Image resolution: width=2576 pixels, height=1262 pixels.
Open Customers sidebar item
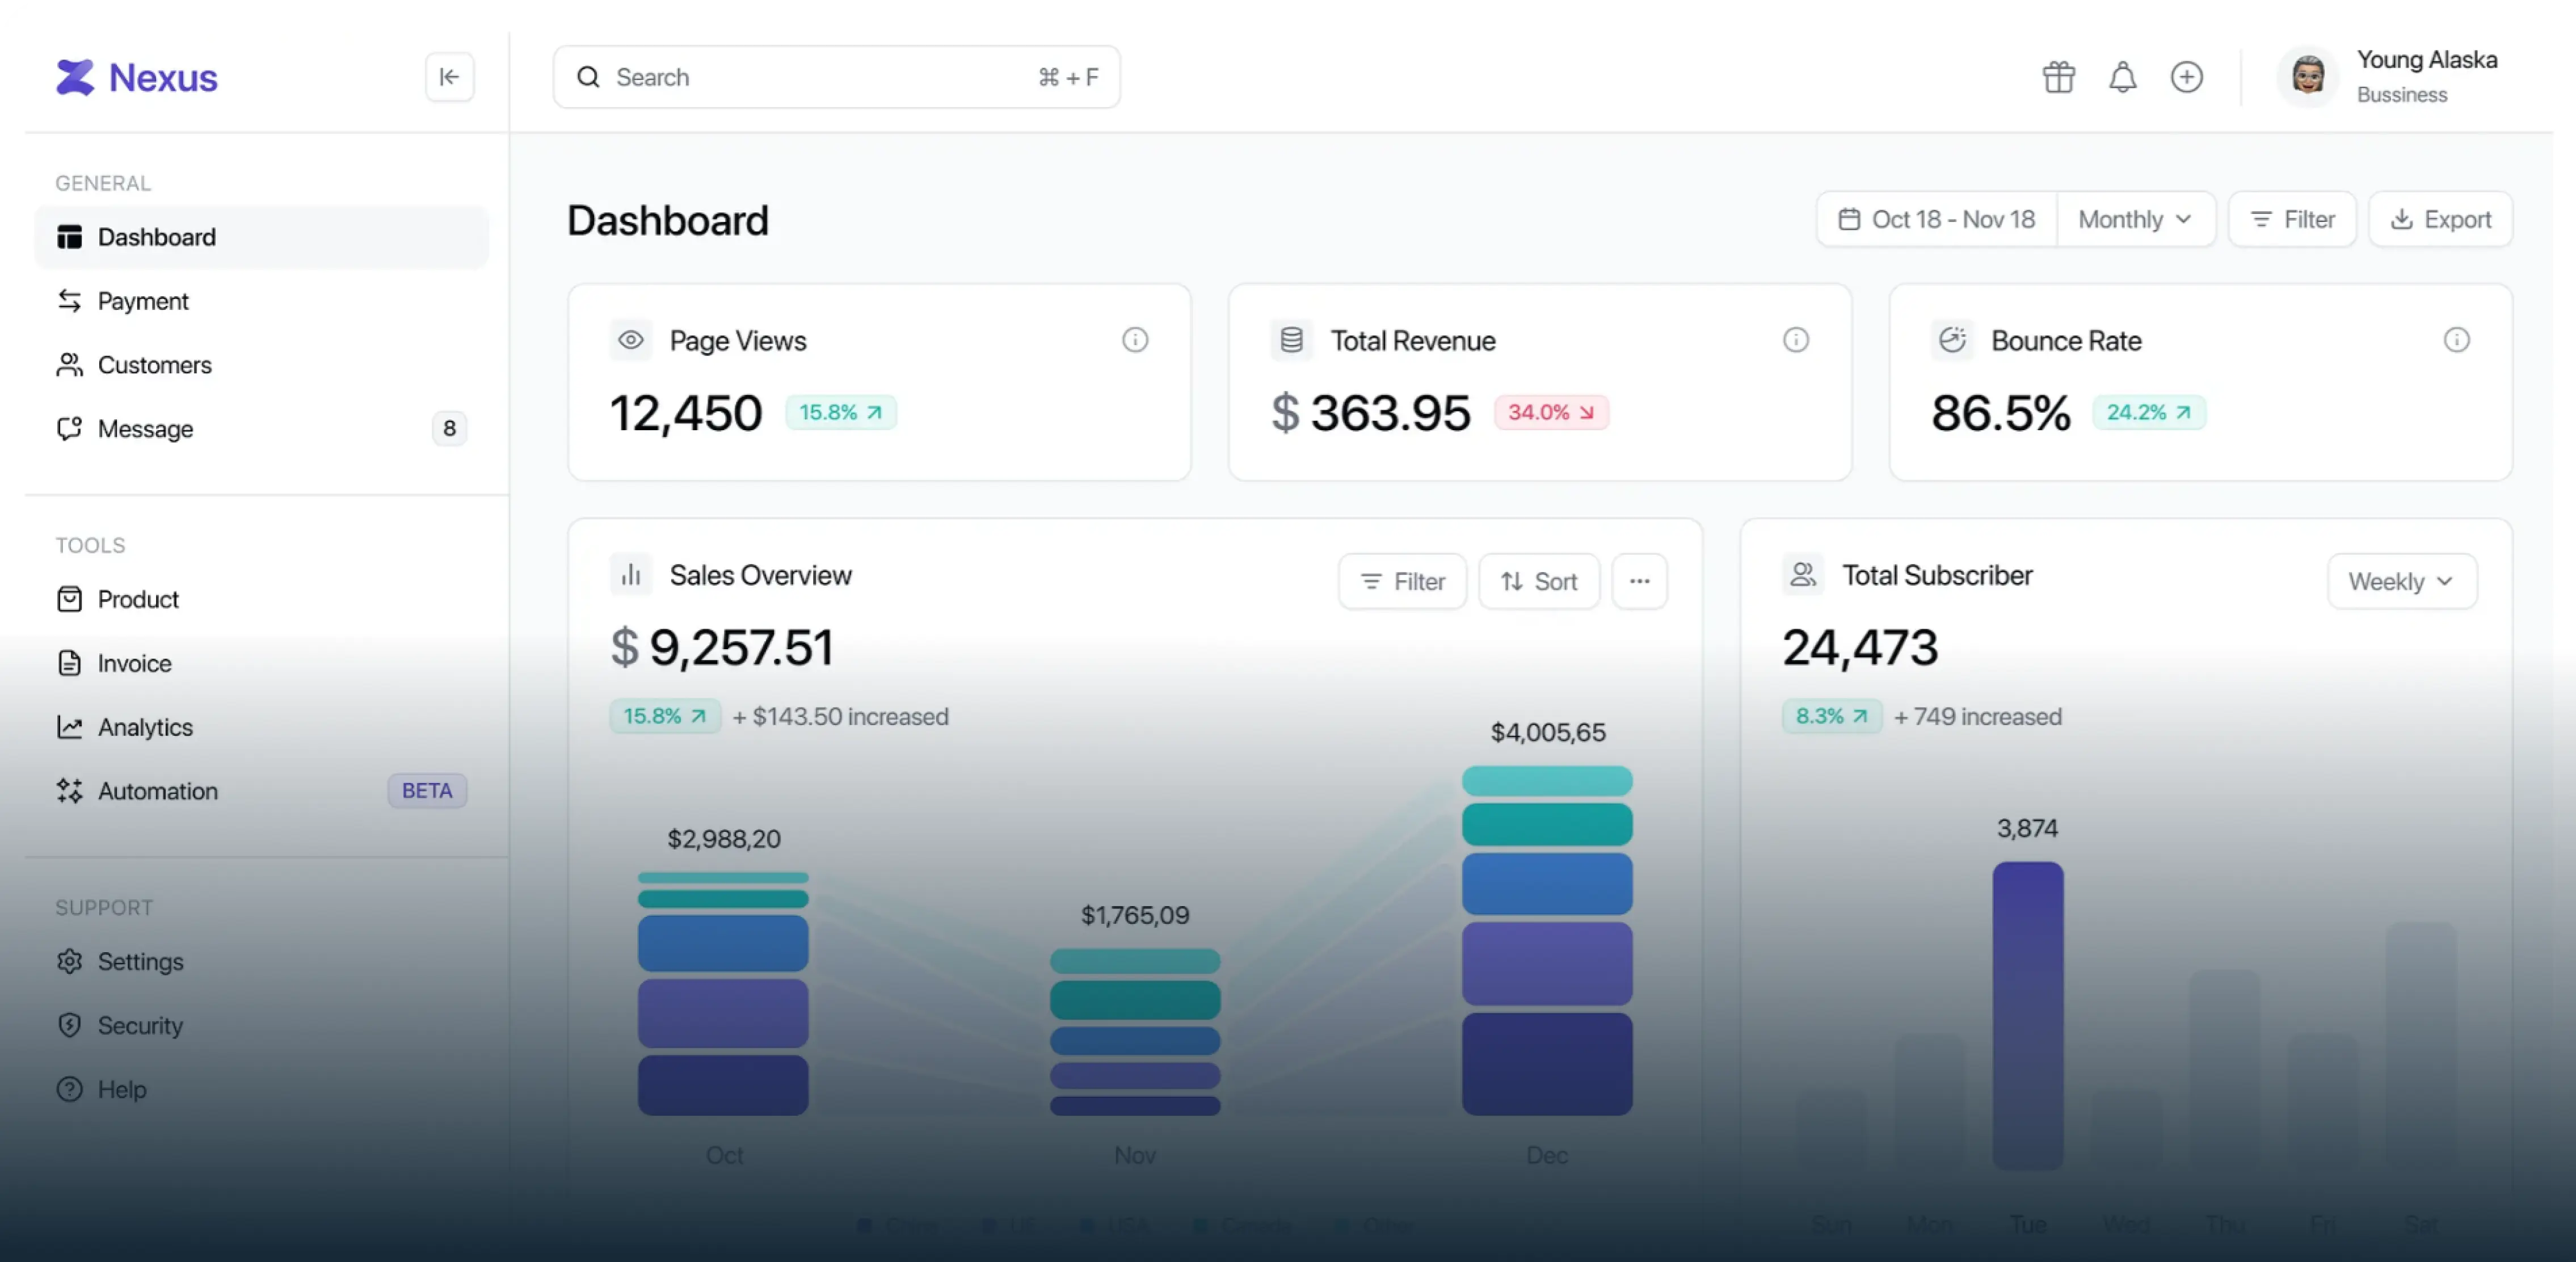[154, 365]
